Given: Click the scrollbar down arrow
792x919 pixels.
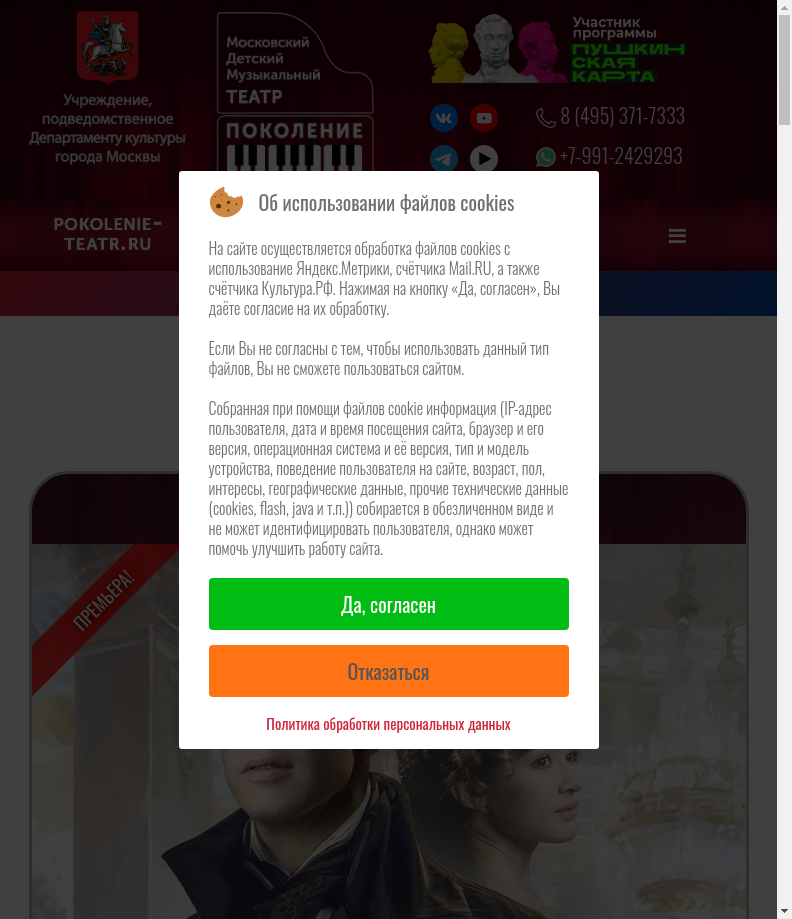Looking at the screenshot, I should 784,911.
